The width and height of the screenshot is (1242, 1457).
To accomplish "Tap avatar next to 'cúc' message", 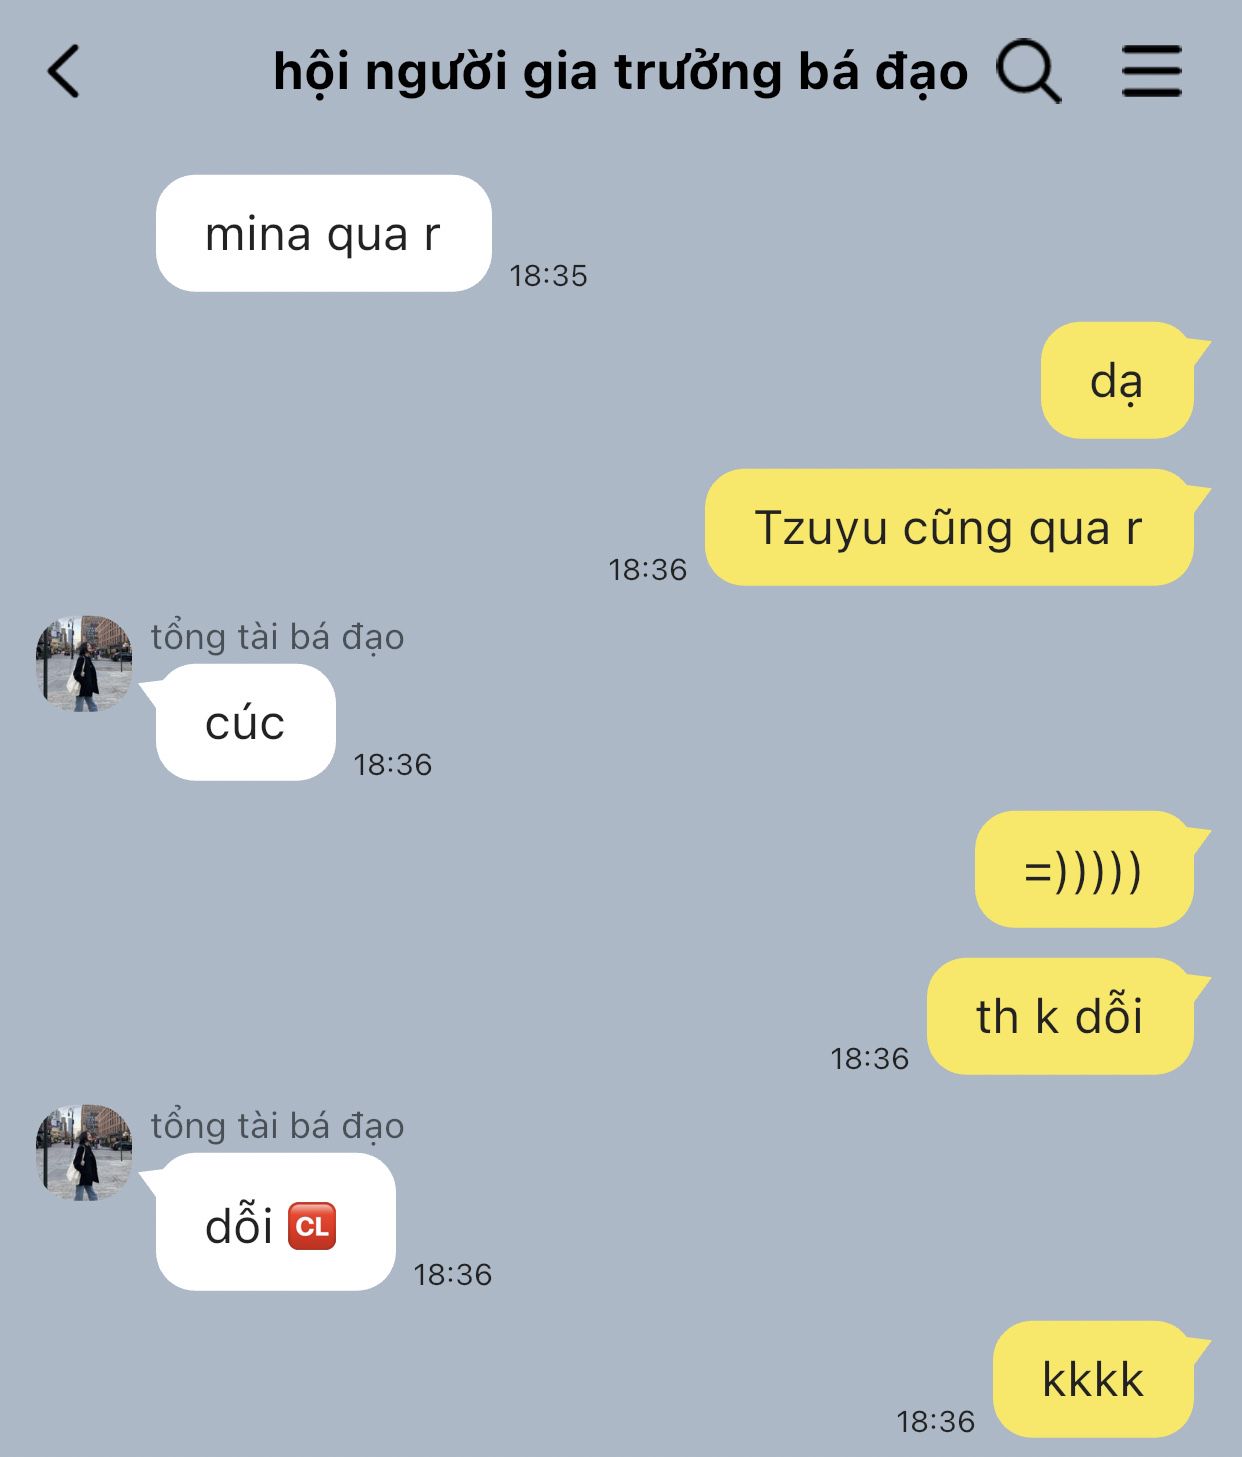I will [84, 663].
